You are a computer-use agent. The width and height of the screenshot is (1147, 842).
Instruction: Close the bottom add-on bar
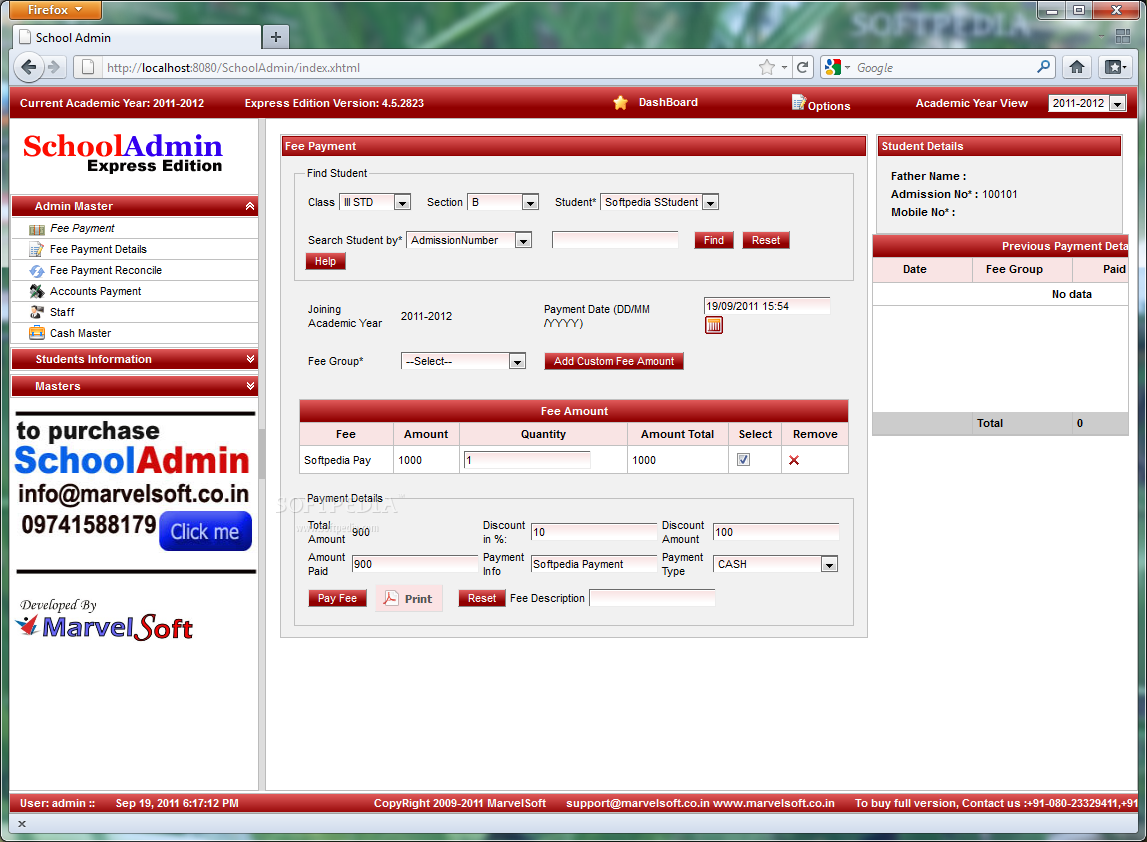[x=22, y=824]
